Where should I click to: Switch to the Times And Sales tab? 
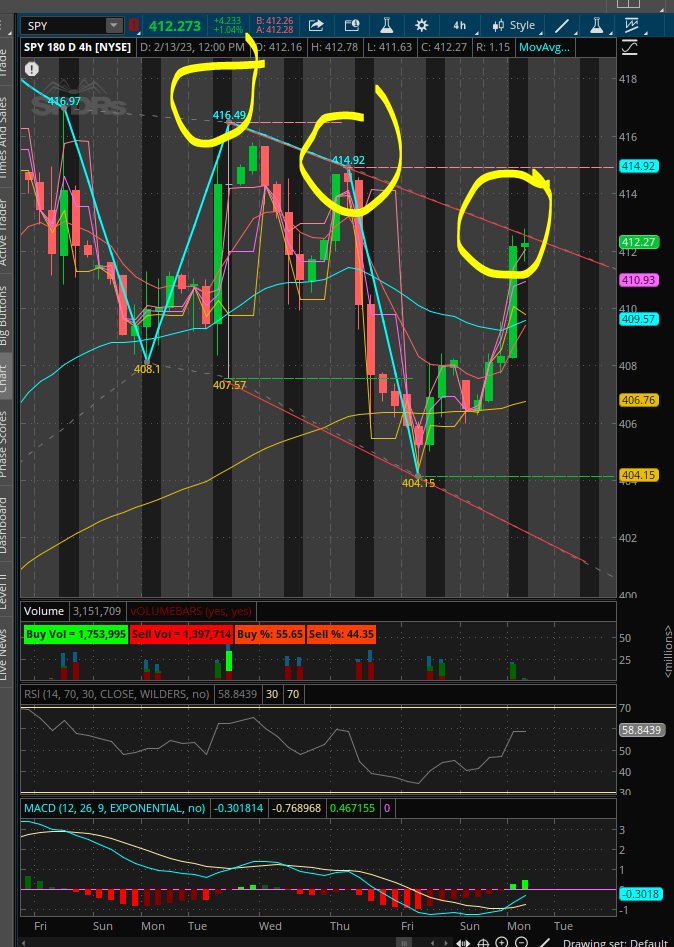[3, 138]
